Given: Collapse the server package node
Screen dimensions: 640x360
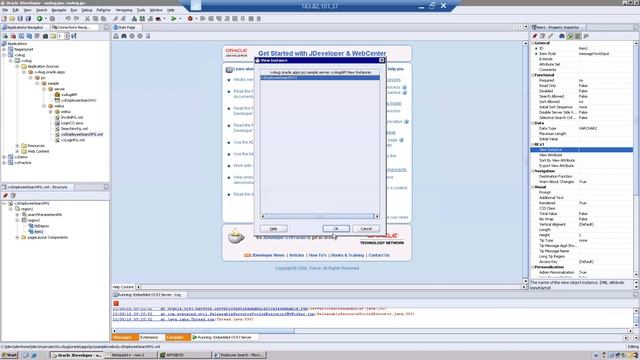Looking at the screenshot, I should 44,89.
